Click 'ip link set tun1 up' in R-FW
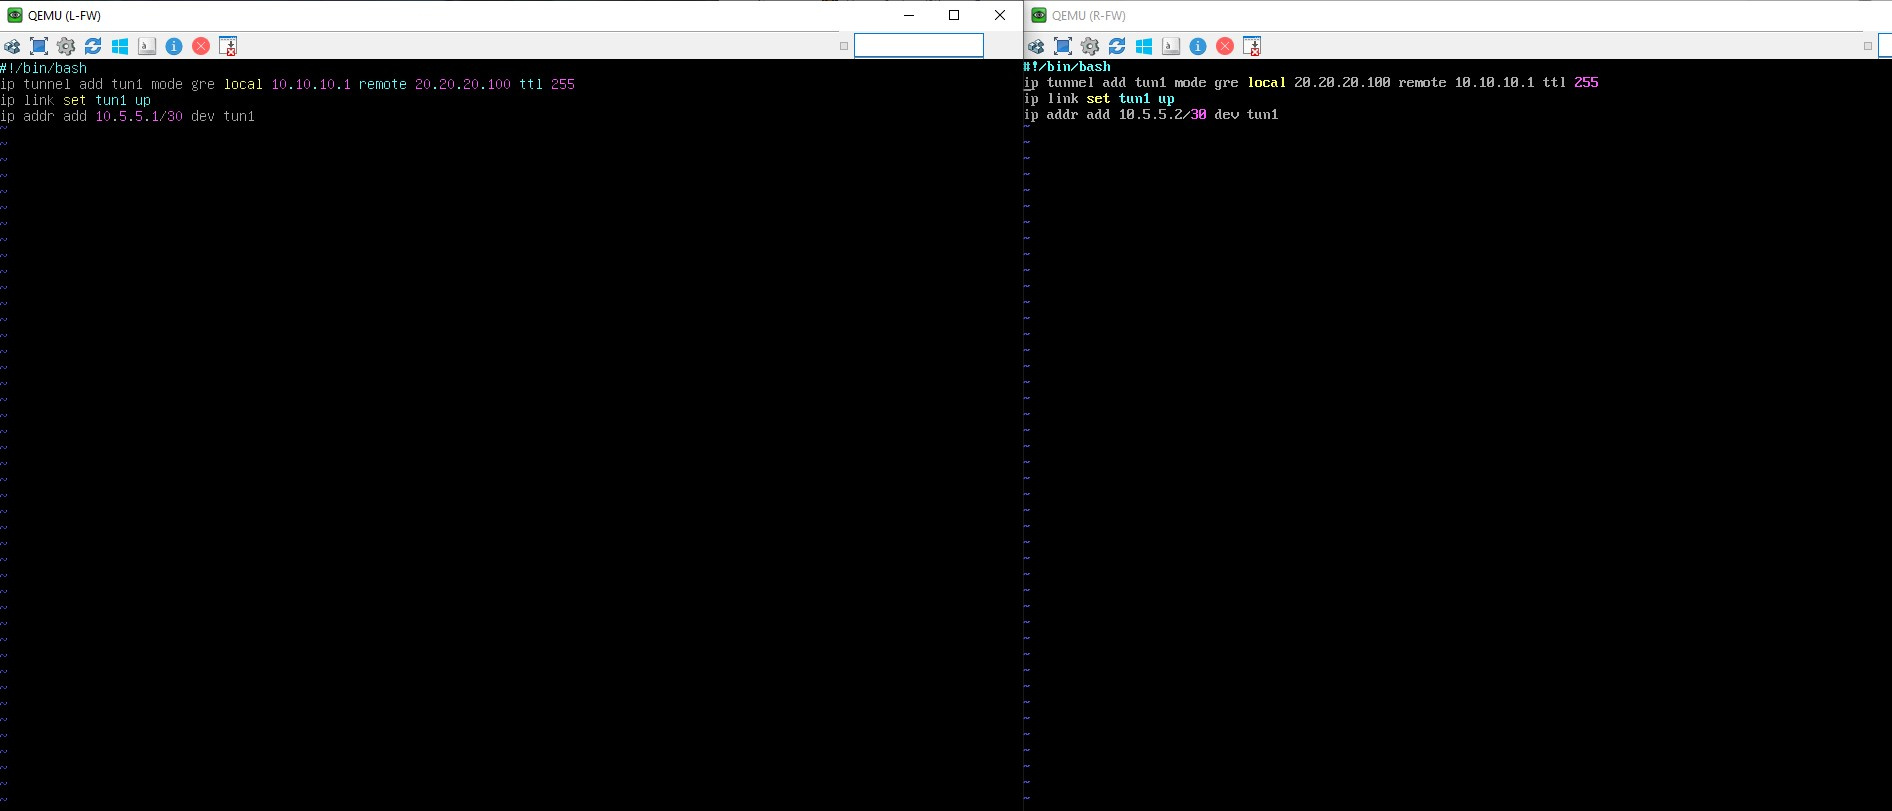Image resolution: width=1892 pixels, height=811 pixels. click(x=1099, y=98)
